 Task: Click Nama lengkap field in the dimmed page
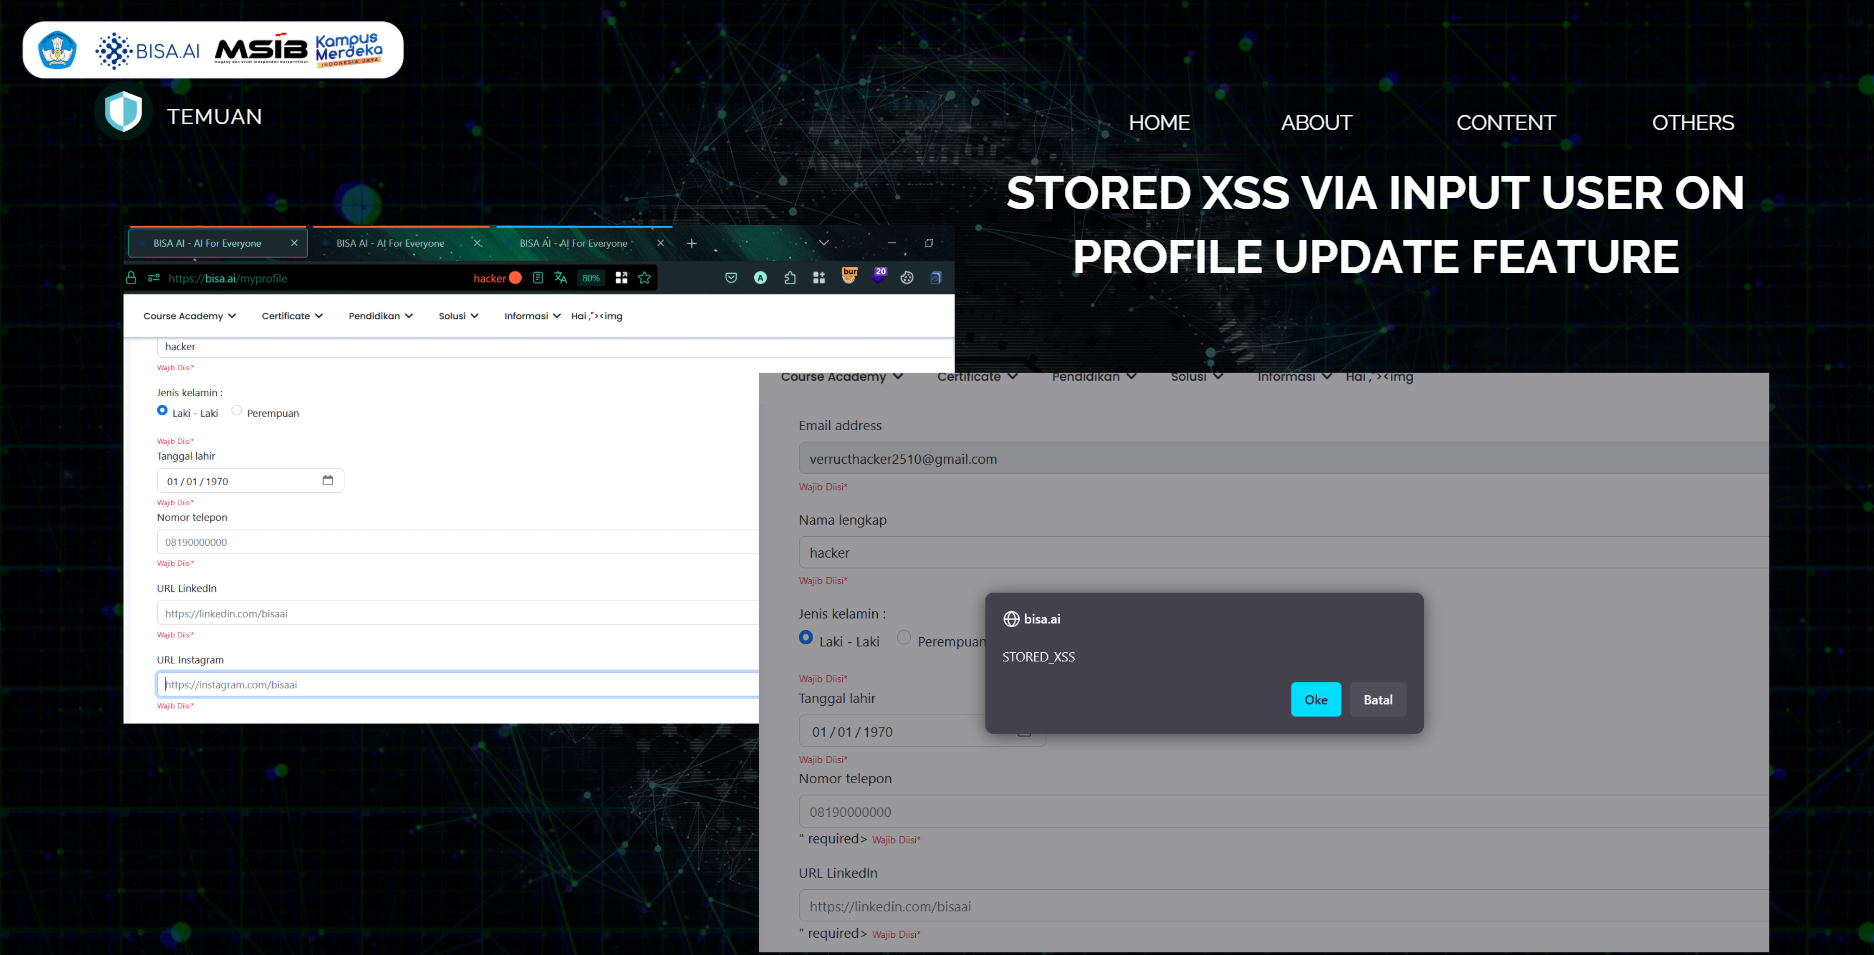point(1283,553)
